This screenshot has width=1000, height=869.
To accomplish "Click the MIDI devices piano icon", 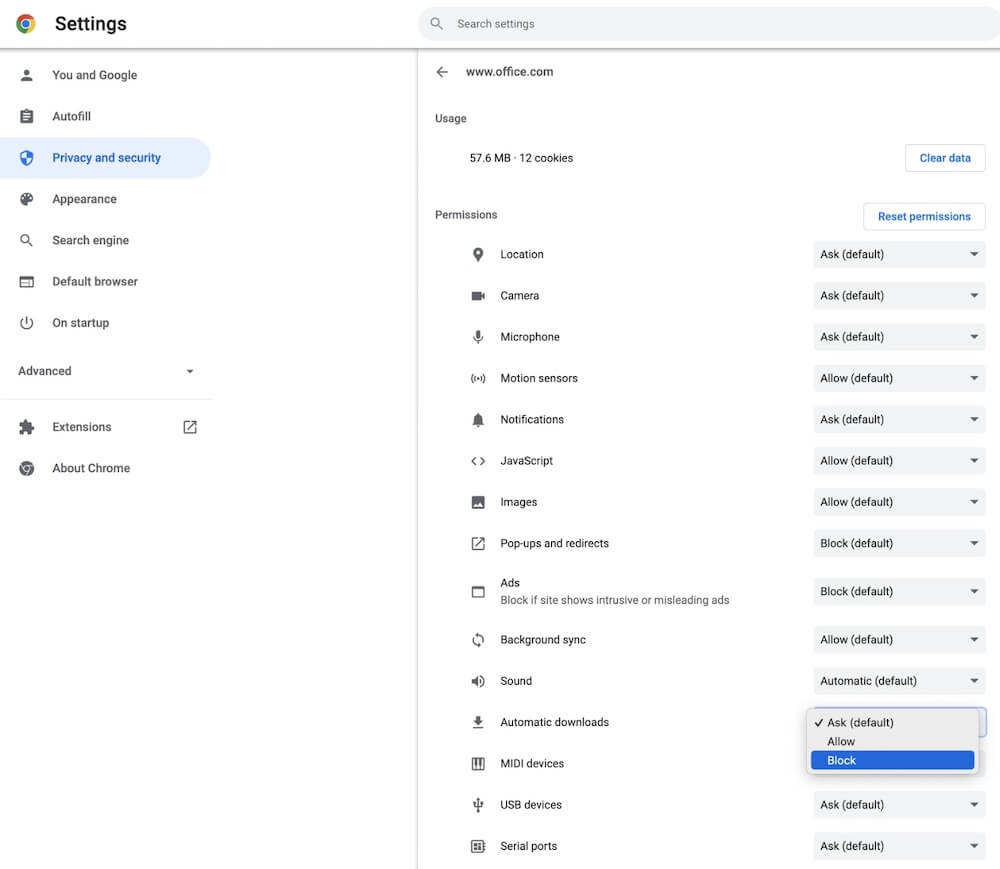I will (x=478, y=764).
